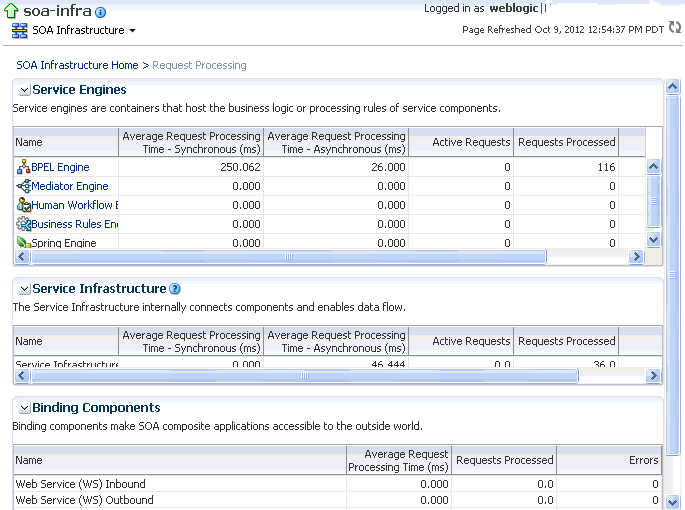Open the Service Infrastructure help icon
This screenshot has height=510, width=685.
[x=174, y=289]
